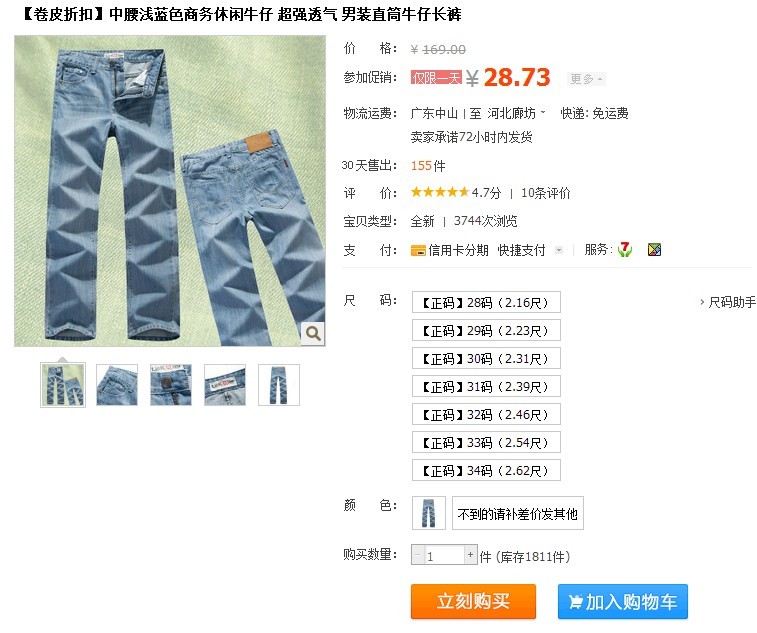Select the light blue jeans color swatch

coord(429,513)
